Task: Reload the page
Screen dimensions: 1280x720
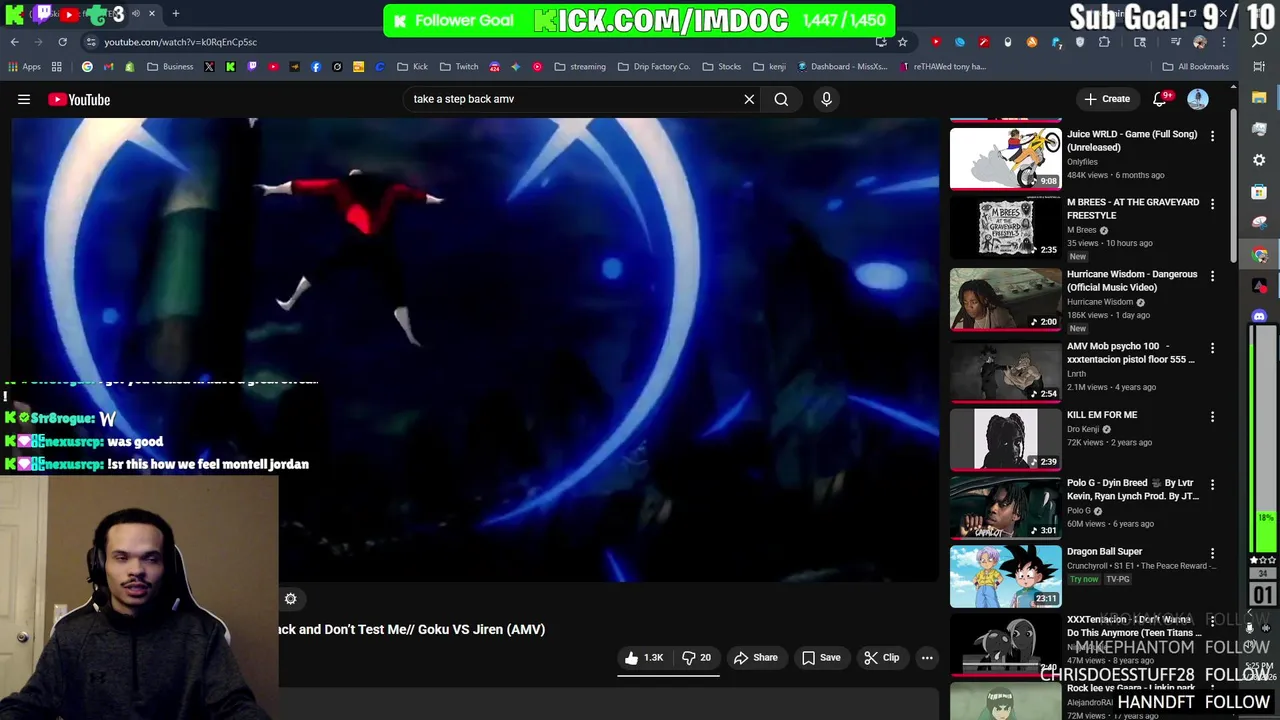Action: (62, 42)
